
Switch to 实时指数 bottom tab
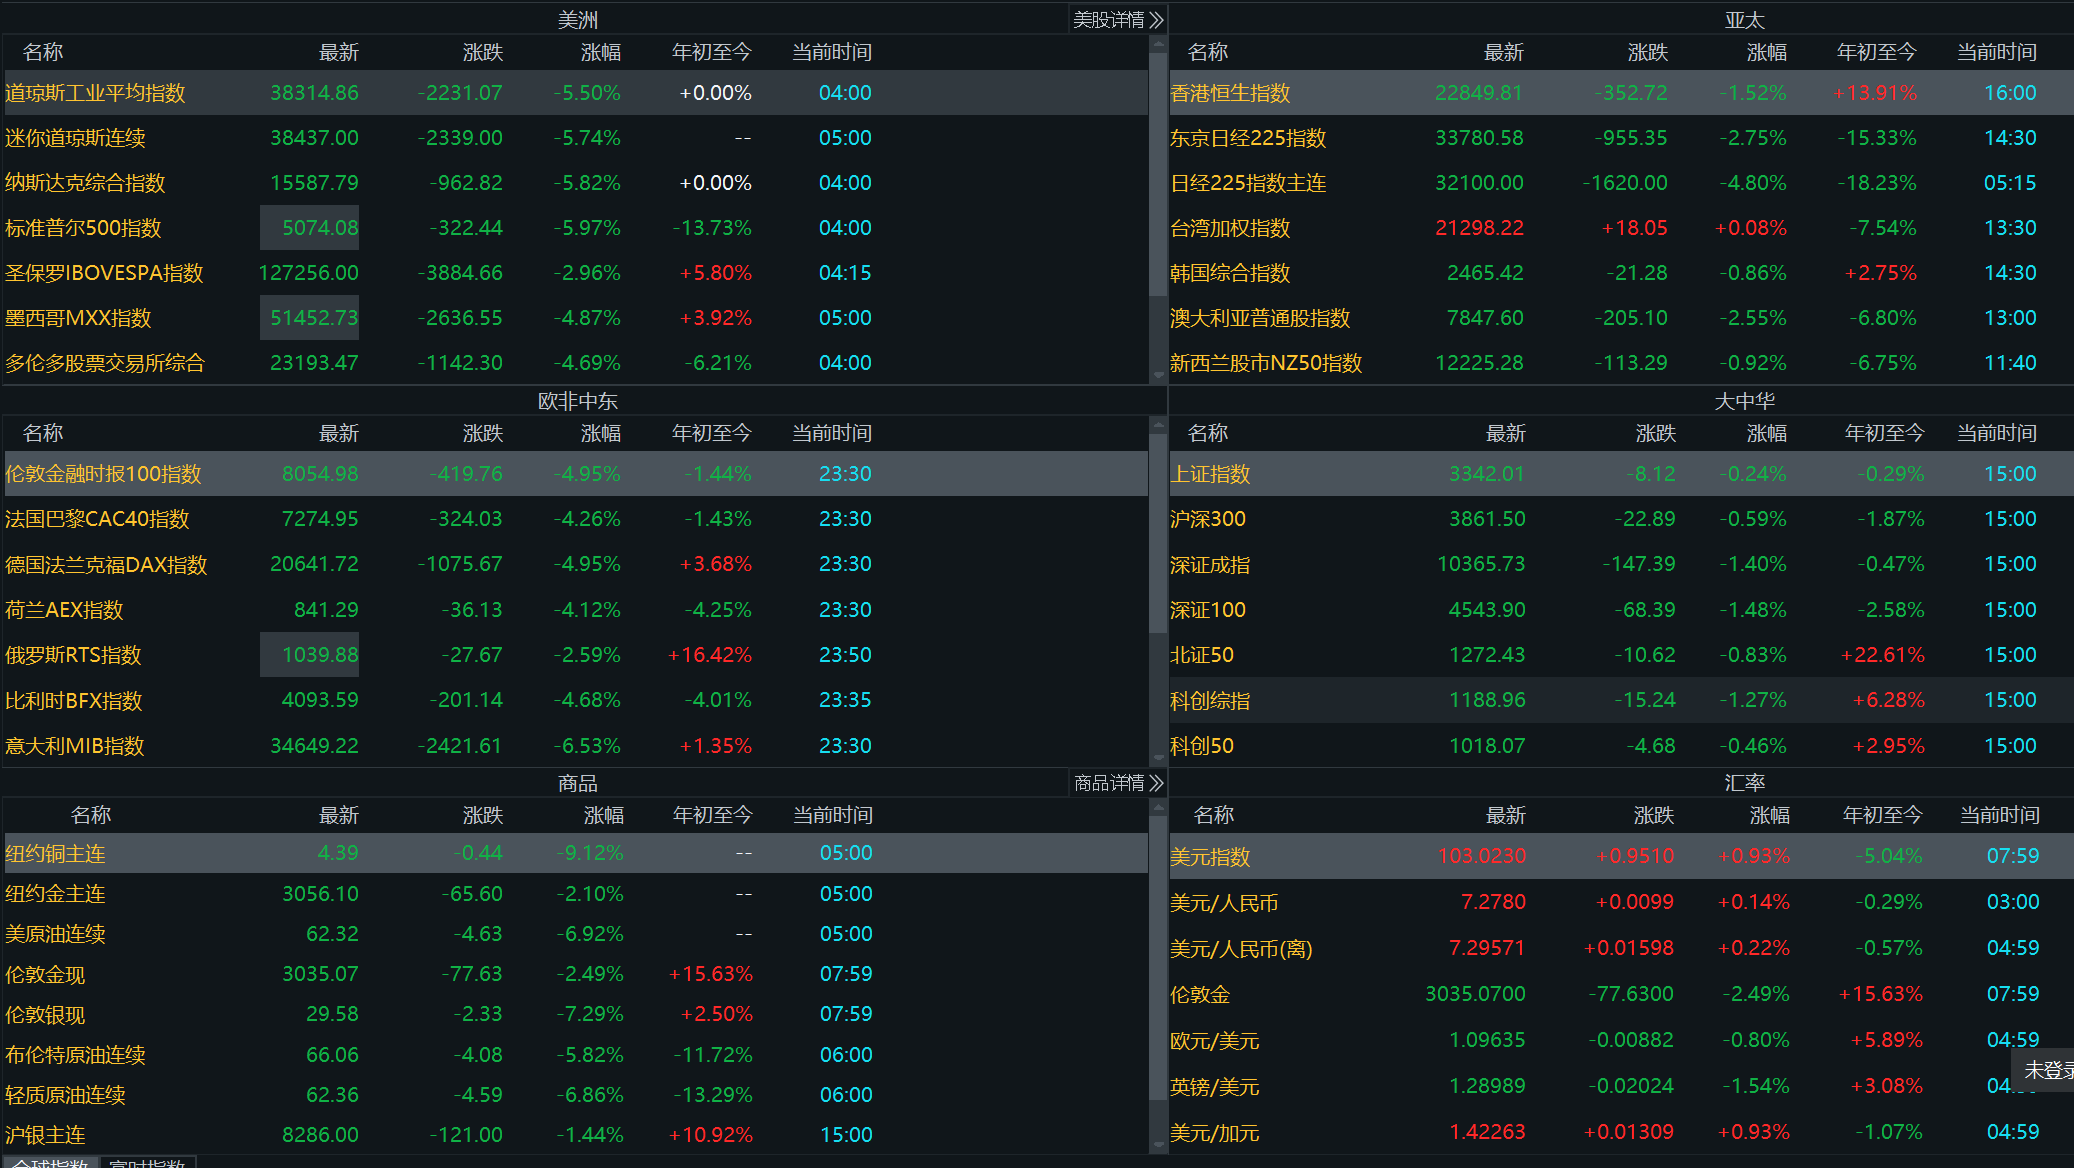[x=147, y=1163]
